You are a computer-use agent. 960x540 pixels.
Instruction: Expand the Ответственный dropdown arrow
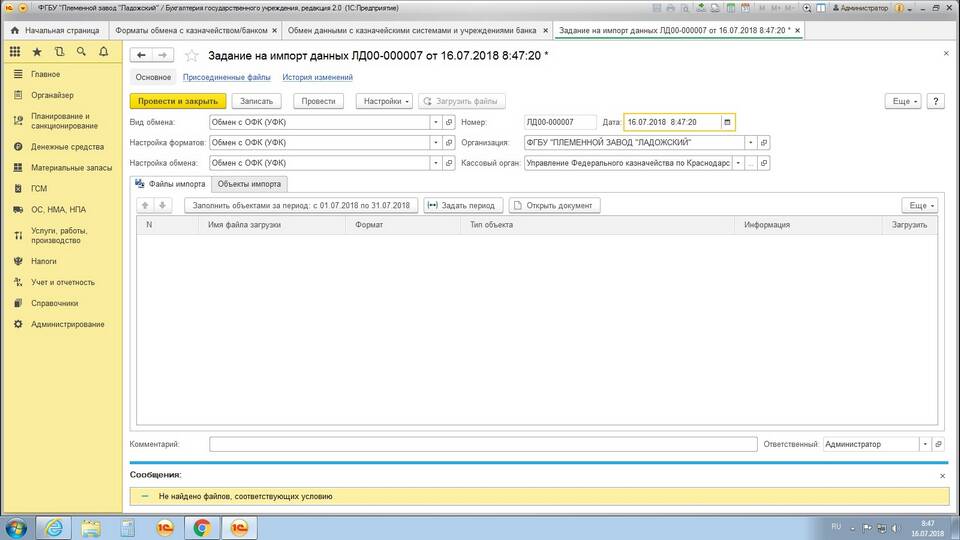pyautogui.click(x=925, y=444)
